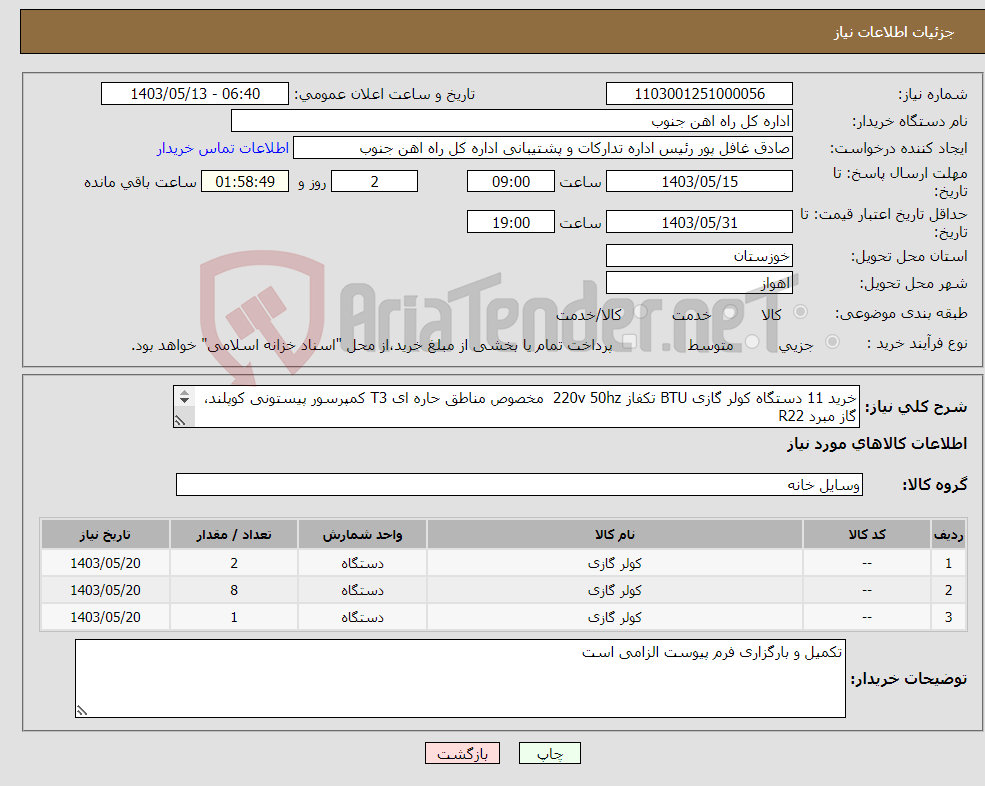
Task: Click the buyer organization name field
Action: 512,121
